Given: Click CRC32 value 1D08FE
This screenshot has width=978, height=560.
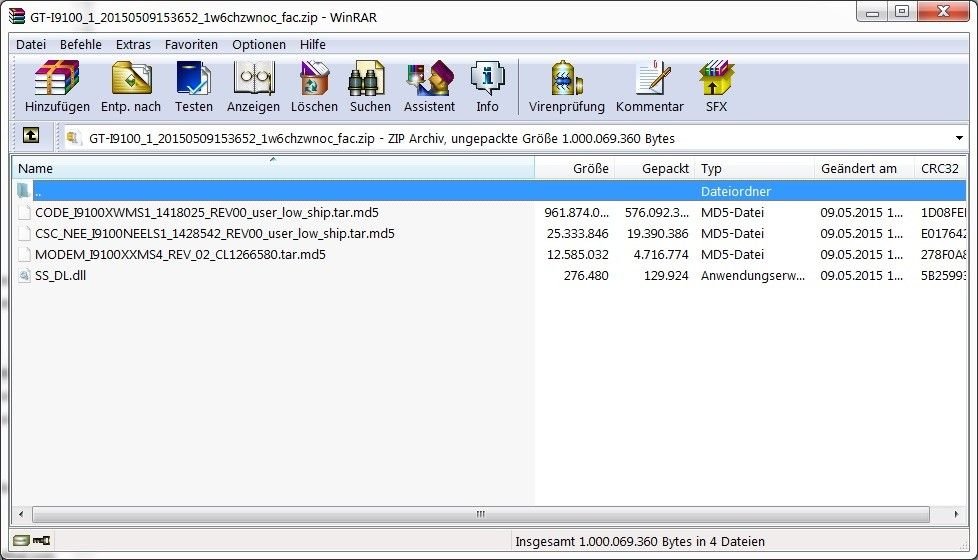Looking at the screenshot, I should pos(943,213).
